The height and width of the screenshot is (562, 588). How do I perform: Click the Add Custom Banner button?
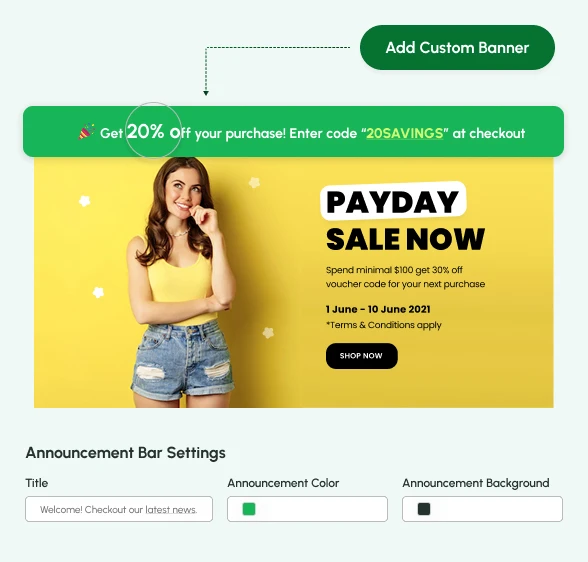(x=457, y=48)
